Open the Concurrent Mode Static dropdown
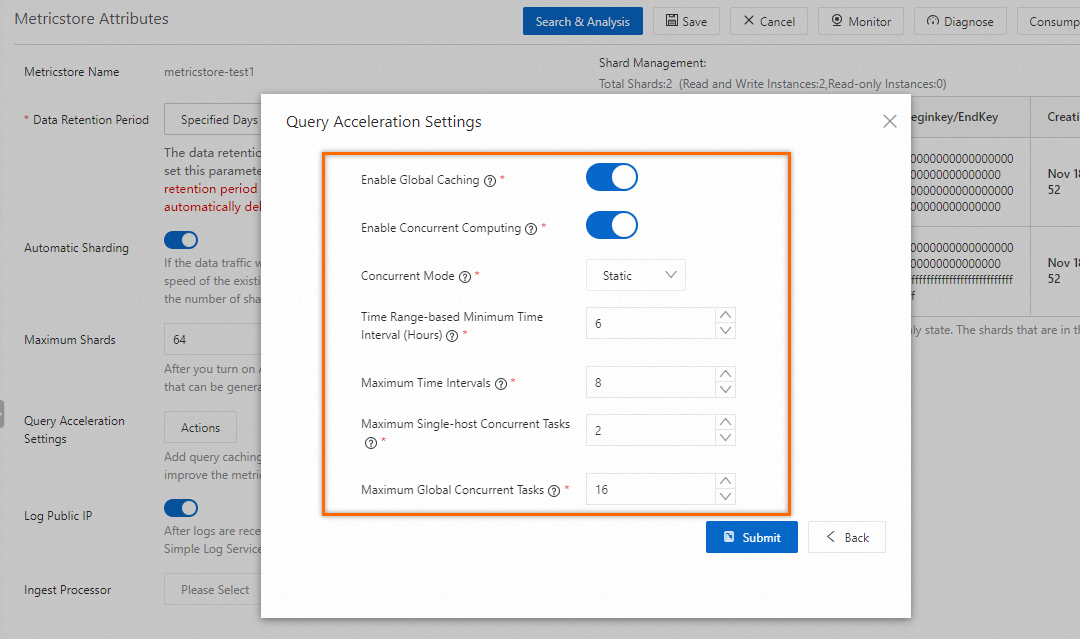This screenshot has width=1080, height=639. (636, 275)
